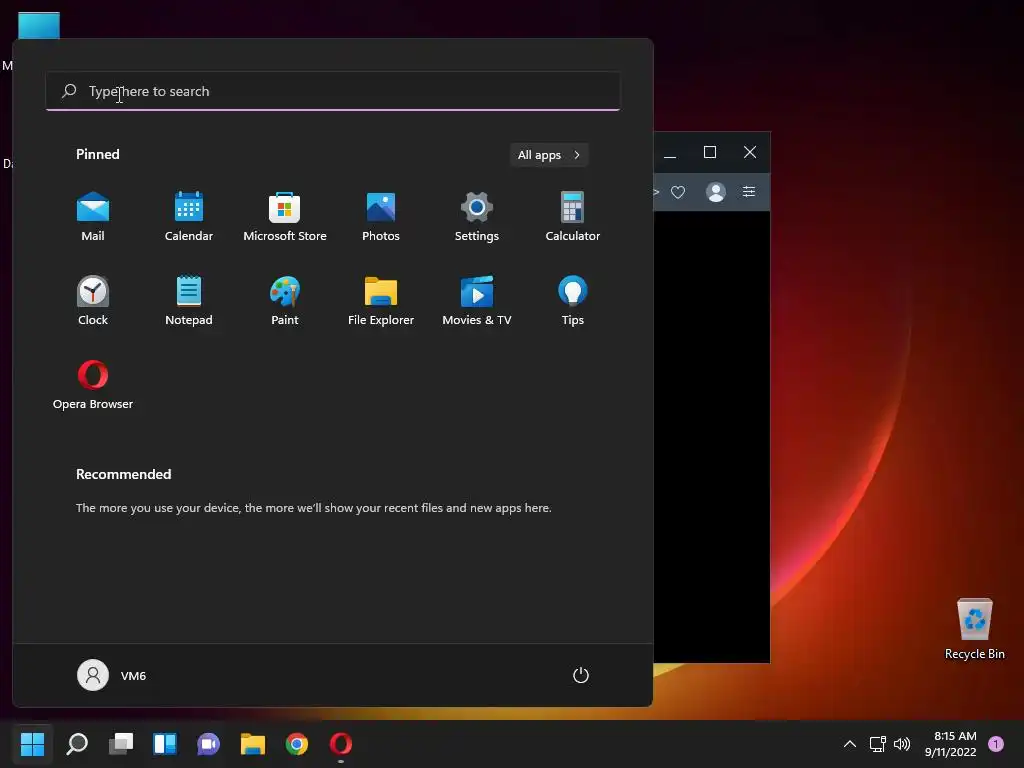Launch Google Chrome from the taskbar
This screenshot has height=768, width=1024.
[x=296, y=743]
